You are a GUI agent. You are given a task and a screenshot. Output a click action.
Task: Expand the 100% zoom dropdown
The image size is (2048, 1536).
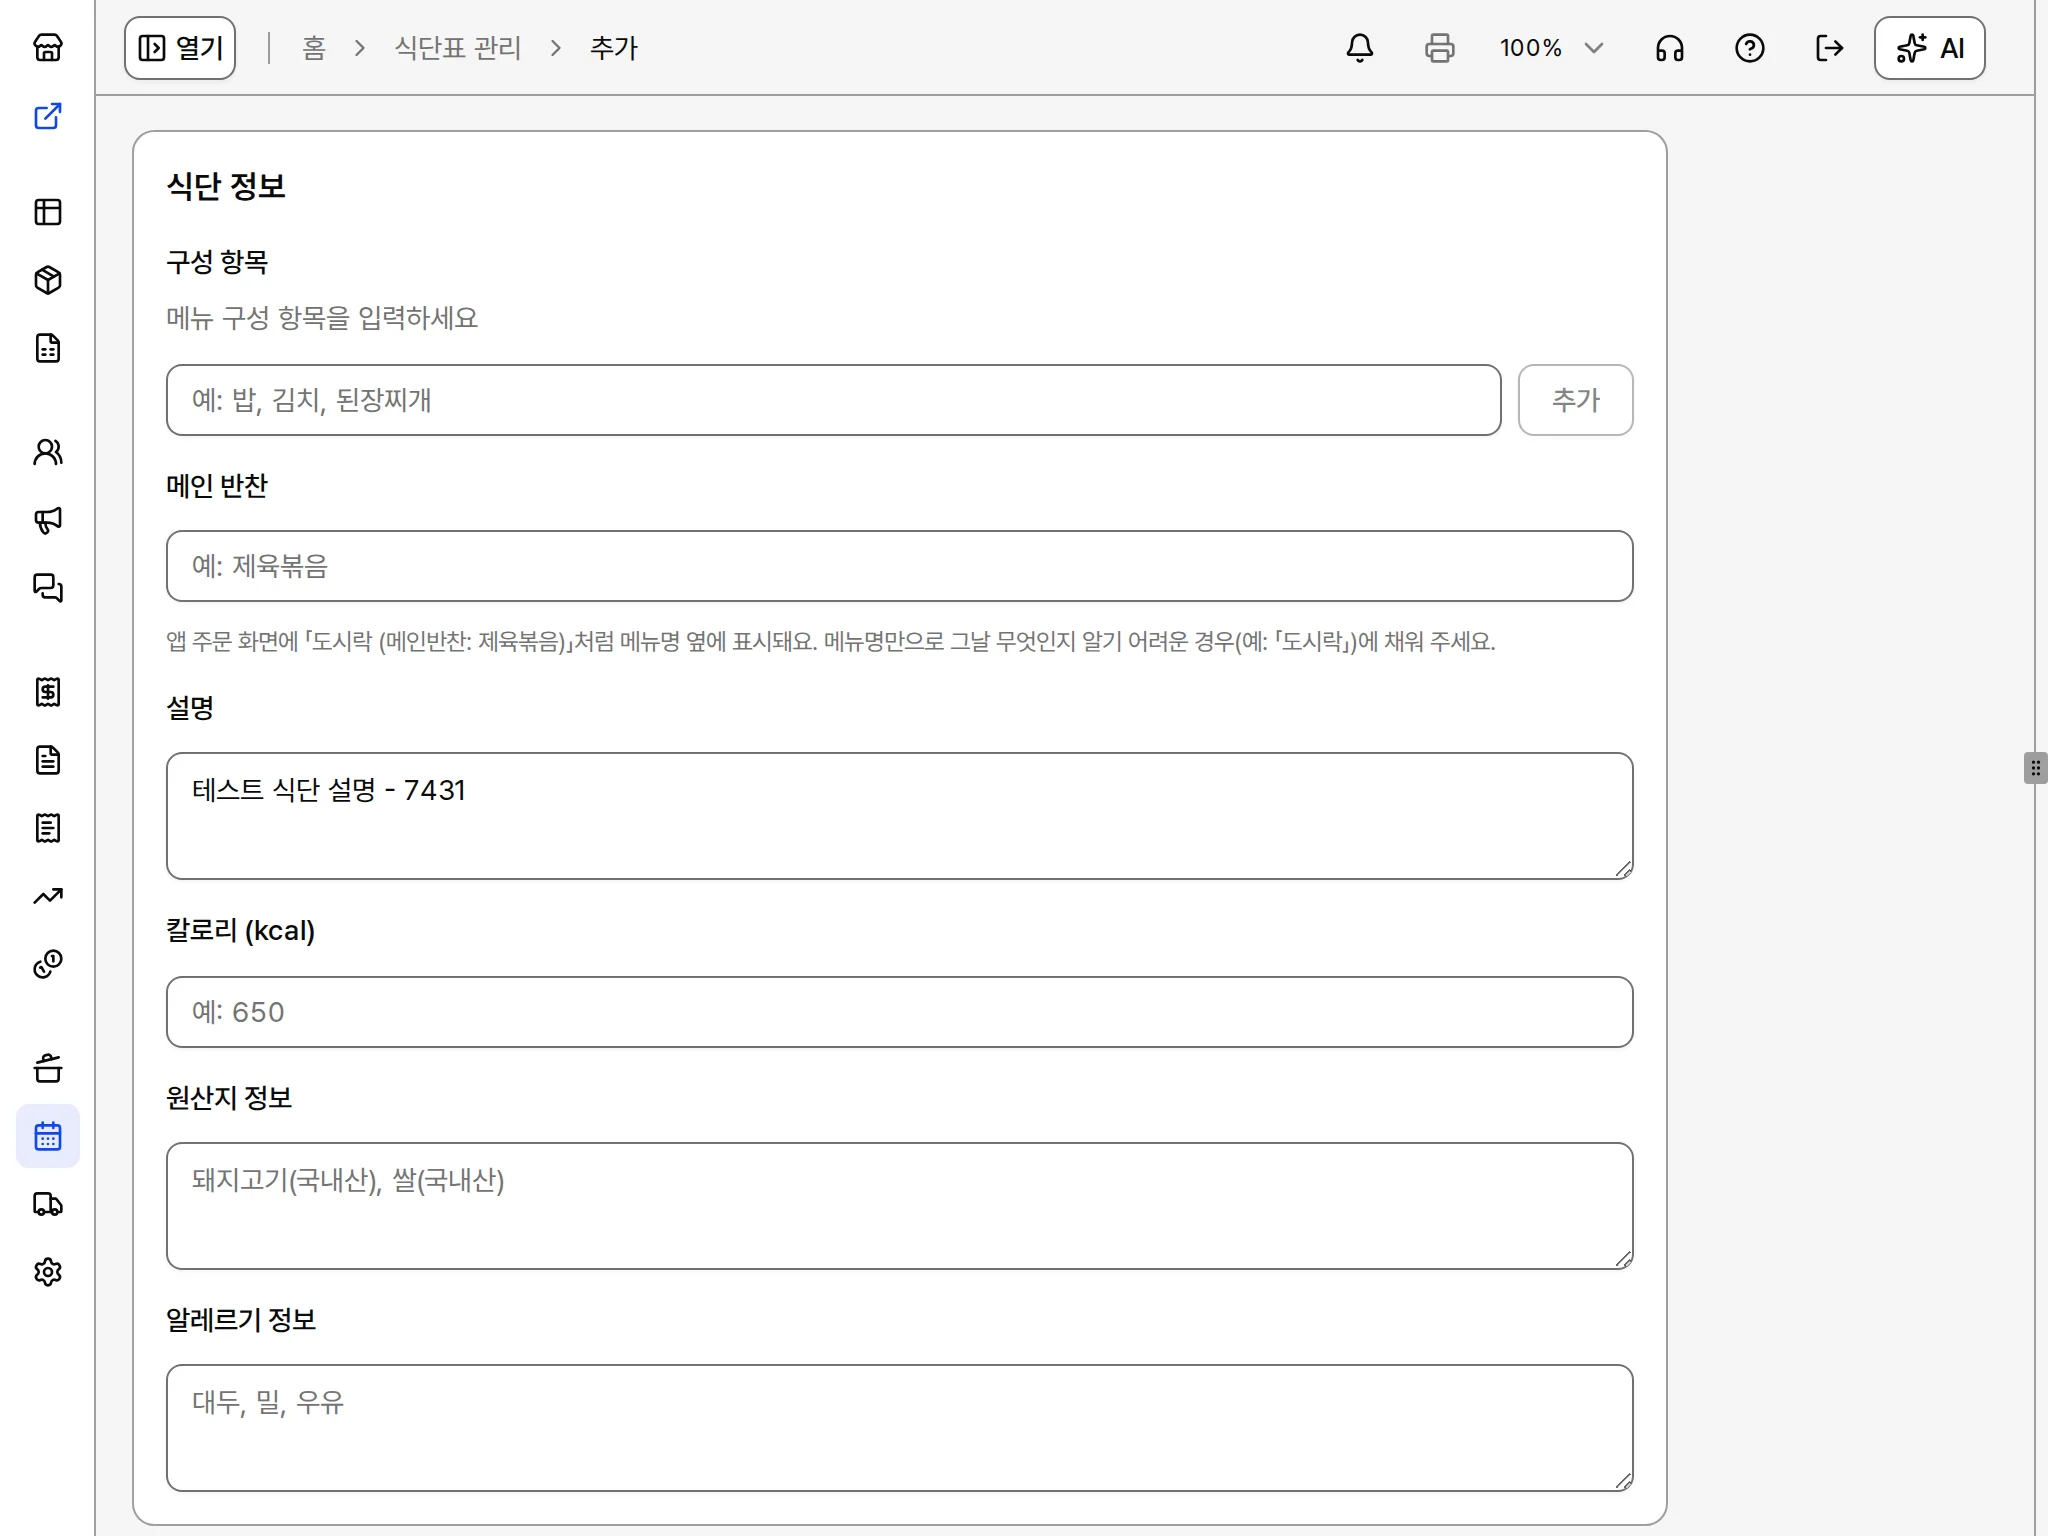(x=1551, y=48)
